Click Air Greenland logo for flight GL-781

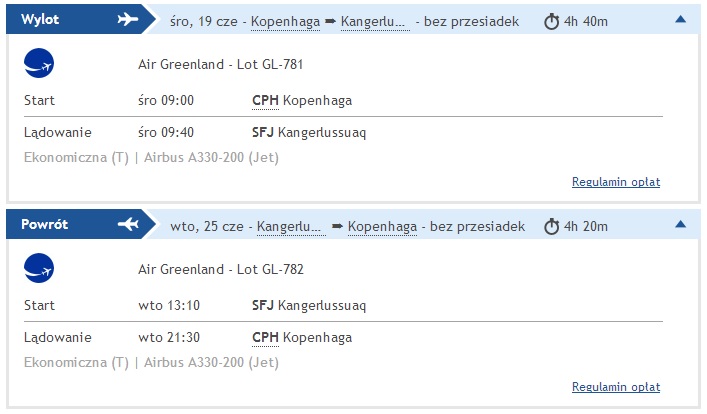click(39, 63)
